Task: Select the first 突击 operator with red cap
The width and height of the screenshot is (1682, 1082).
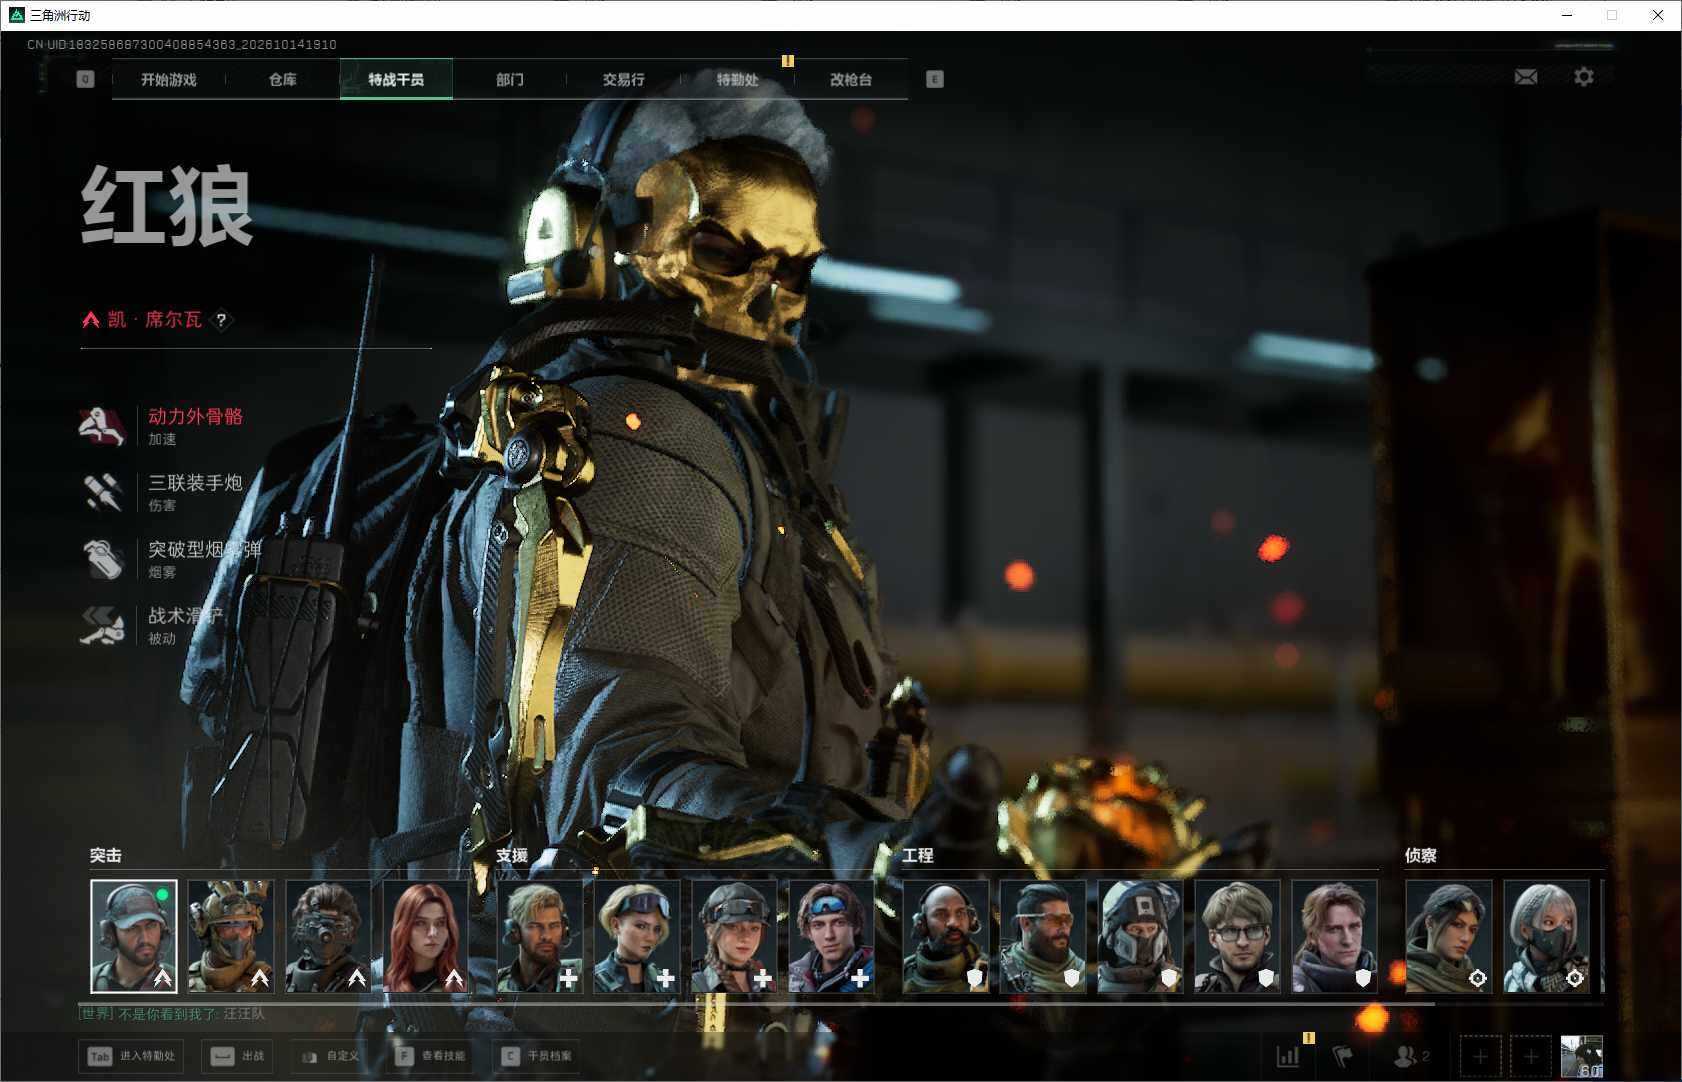Action: pos(134,936)
